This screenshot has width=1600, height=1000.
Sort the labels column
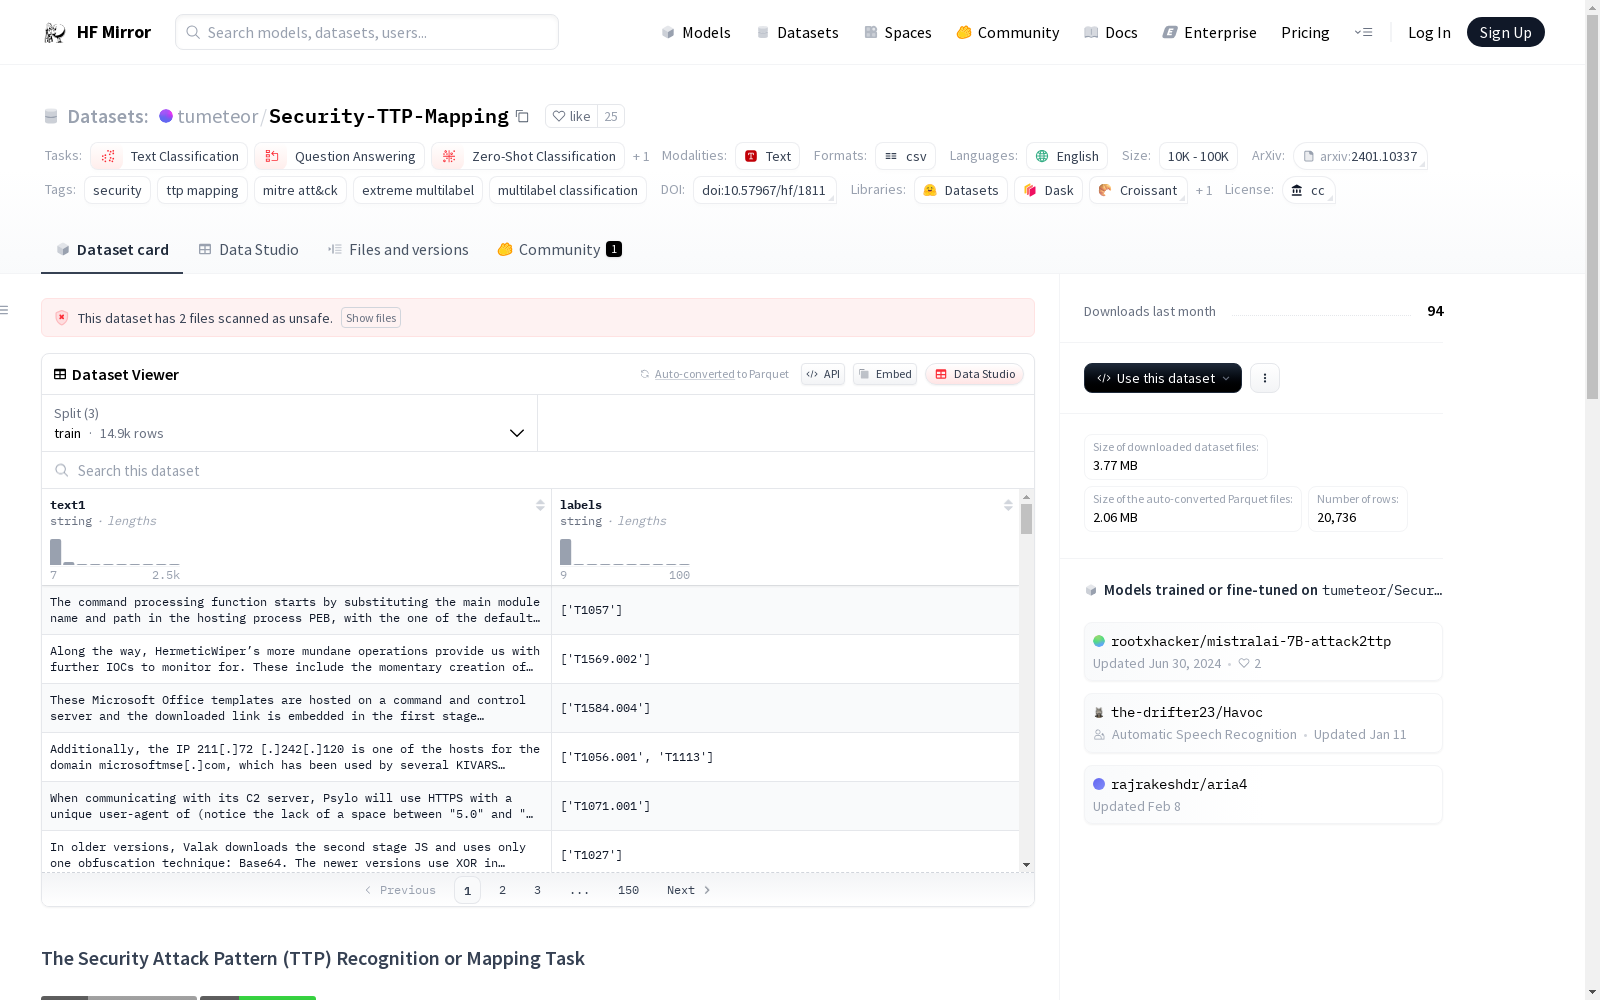[x=1008, y=505]
